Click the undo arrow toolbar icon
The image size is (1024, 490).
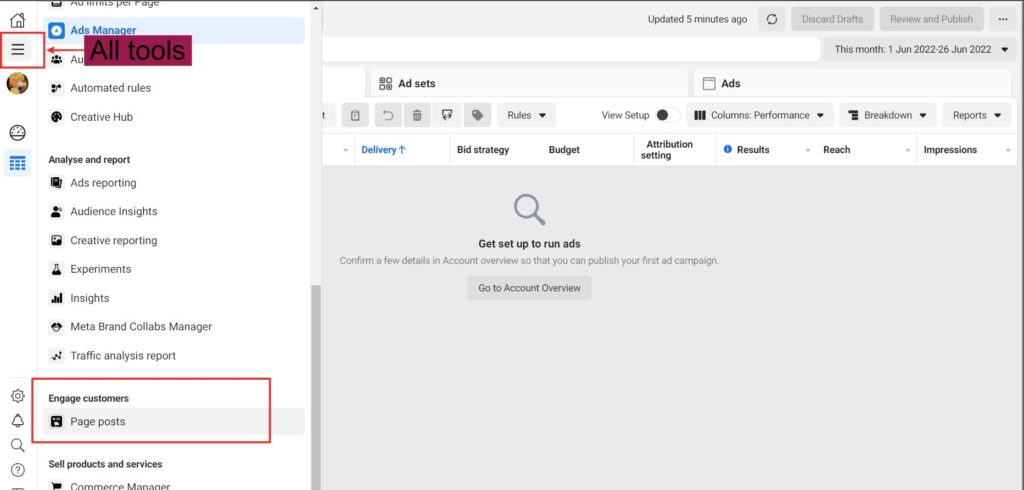click(388, 116)
